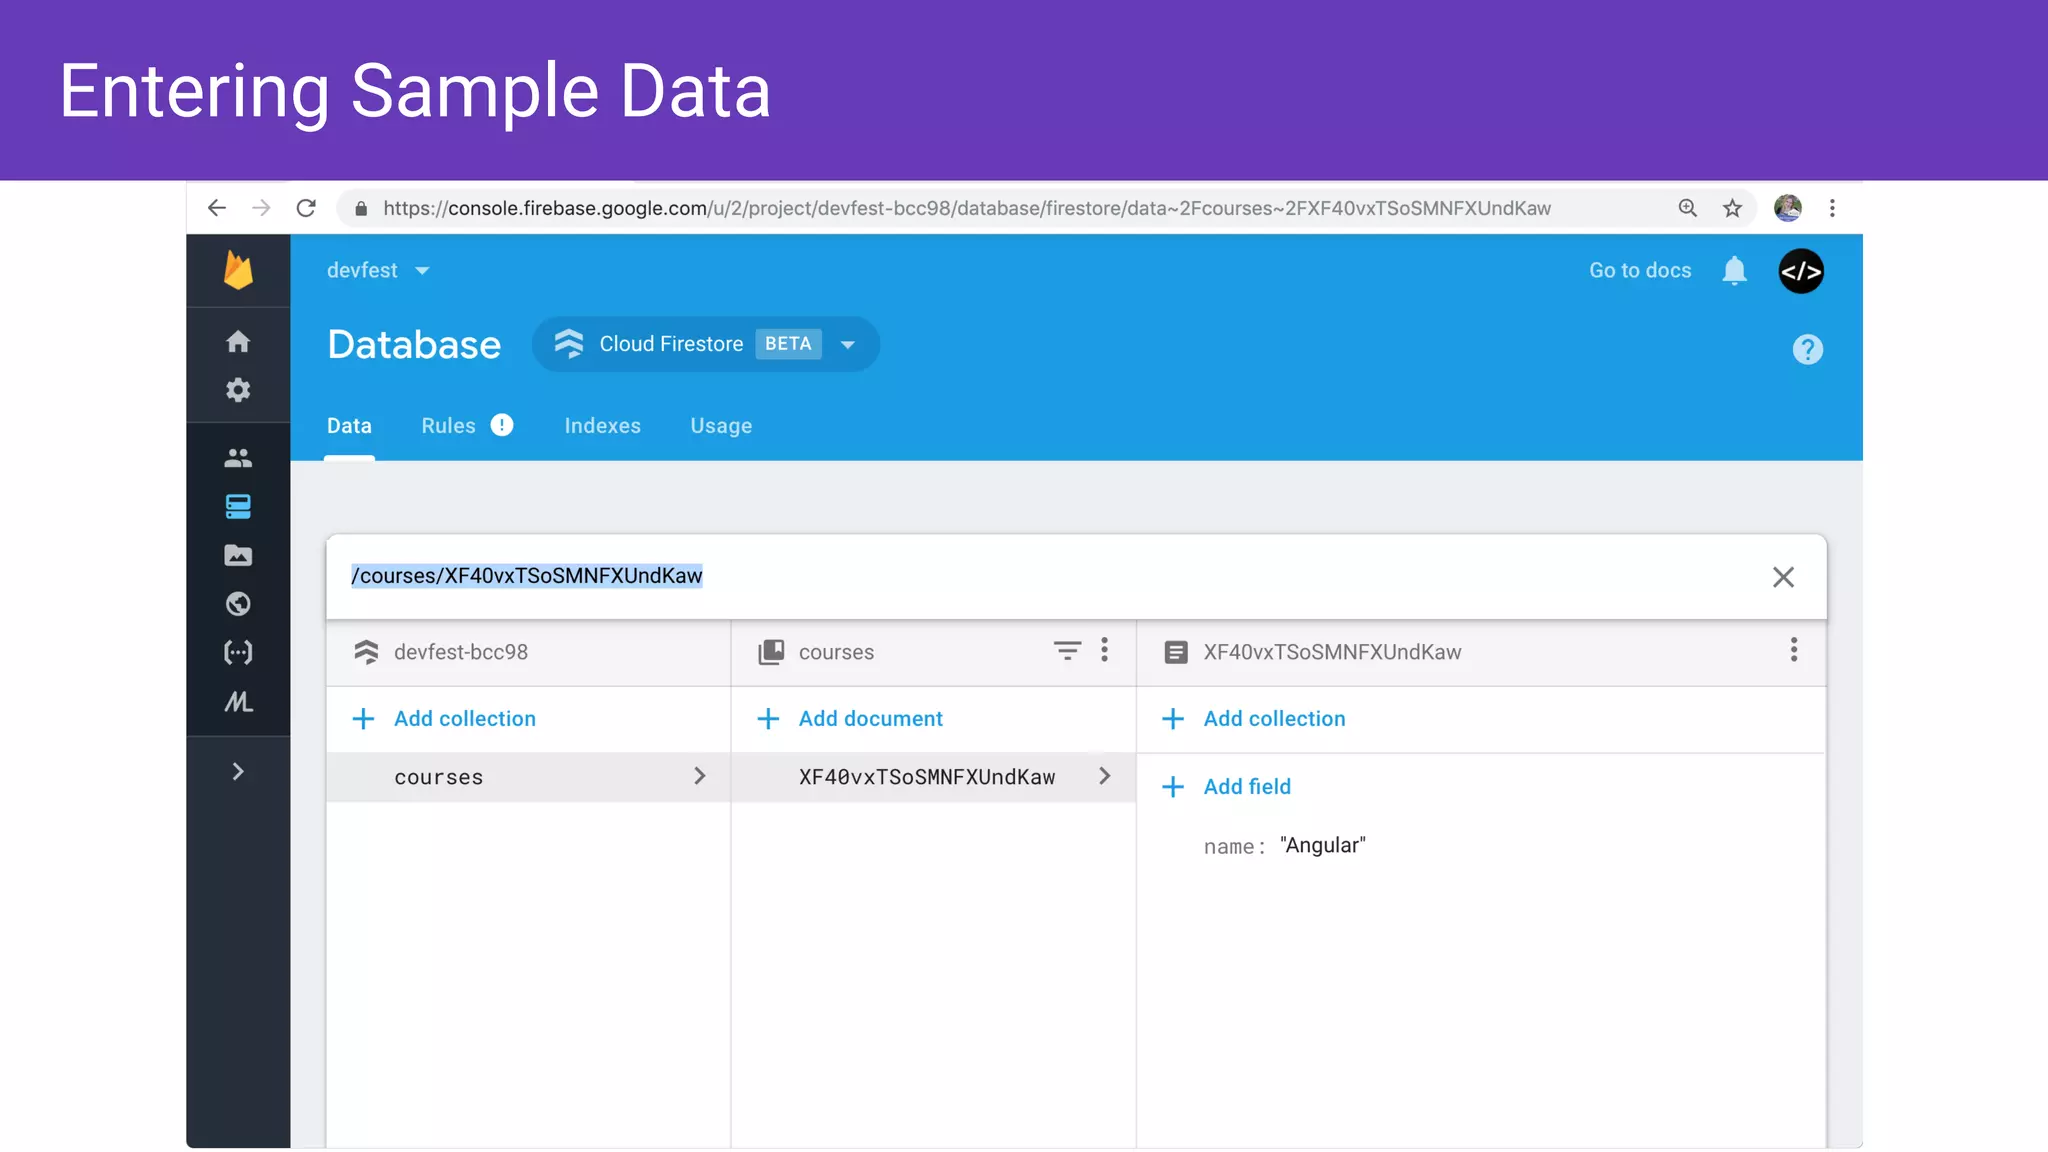Open Hosting globe icon in sidebar
Screen dimensions: 2048x1152
(238, 604)
